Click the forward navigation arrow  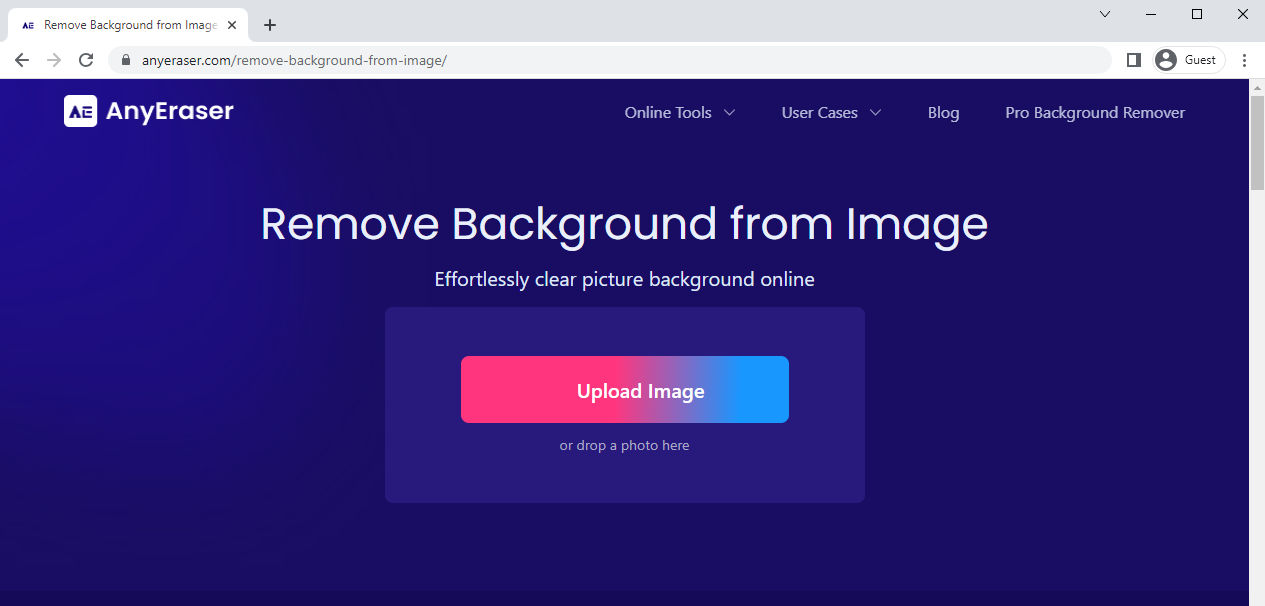(53, 60)
